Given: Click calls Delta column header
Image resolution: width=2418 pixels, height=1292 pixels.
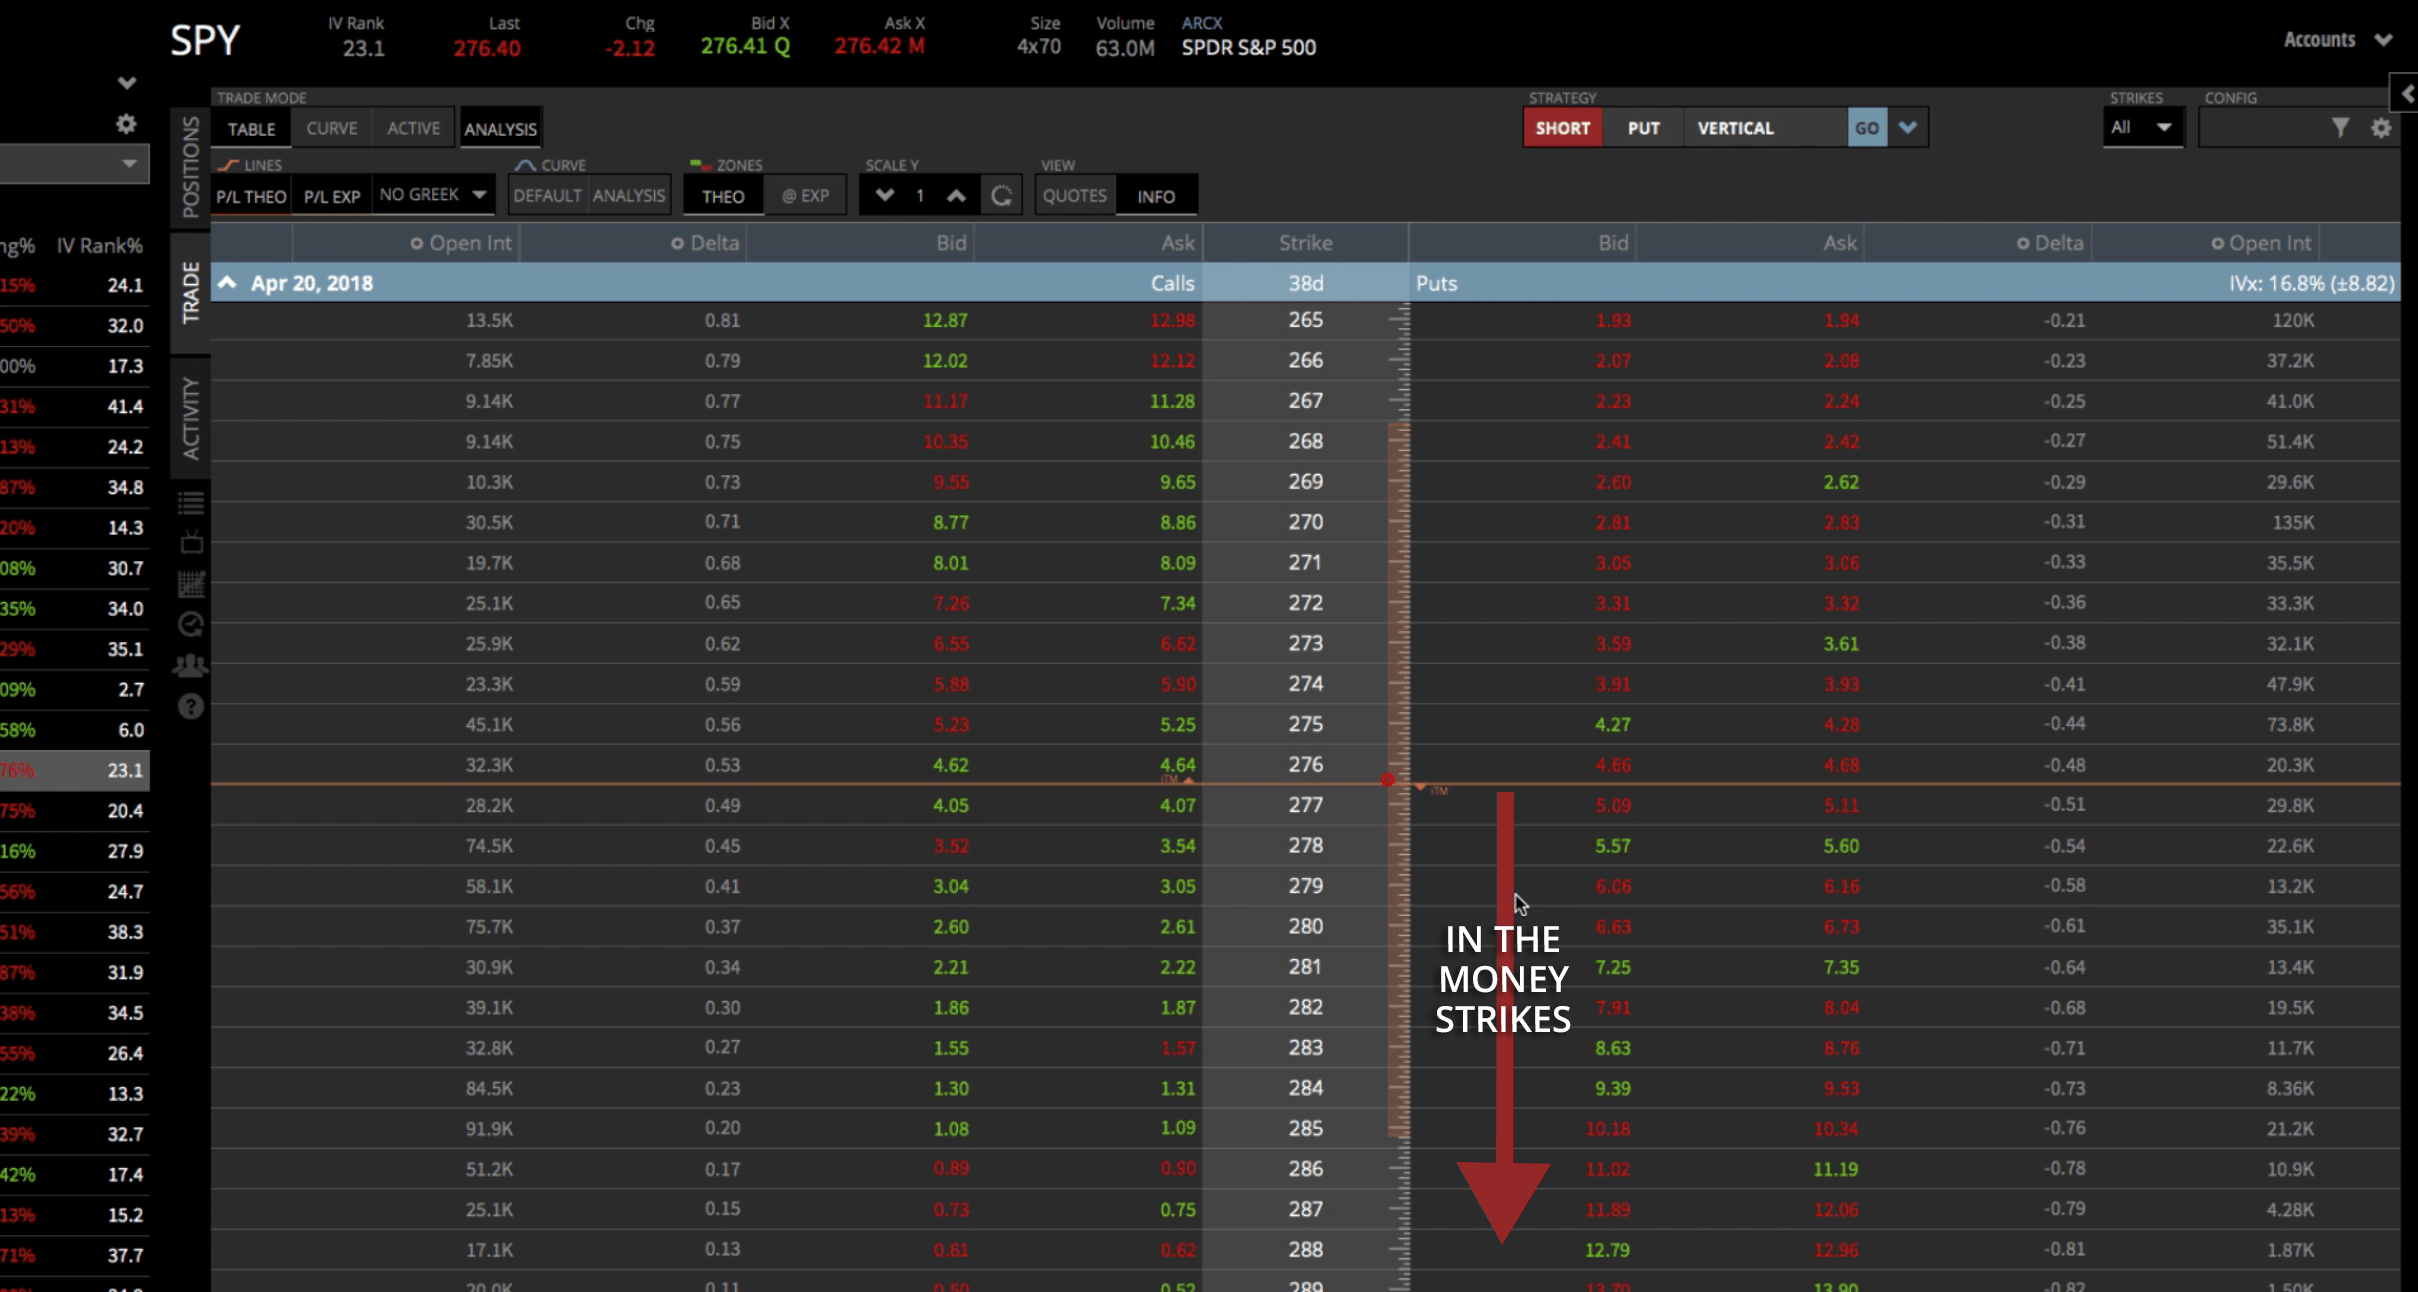Looking at the screenshot, I should (x=705, y=243).
